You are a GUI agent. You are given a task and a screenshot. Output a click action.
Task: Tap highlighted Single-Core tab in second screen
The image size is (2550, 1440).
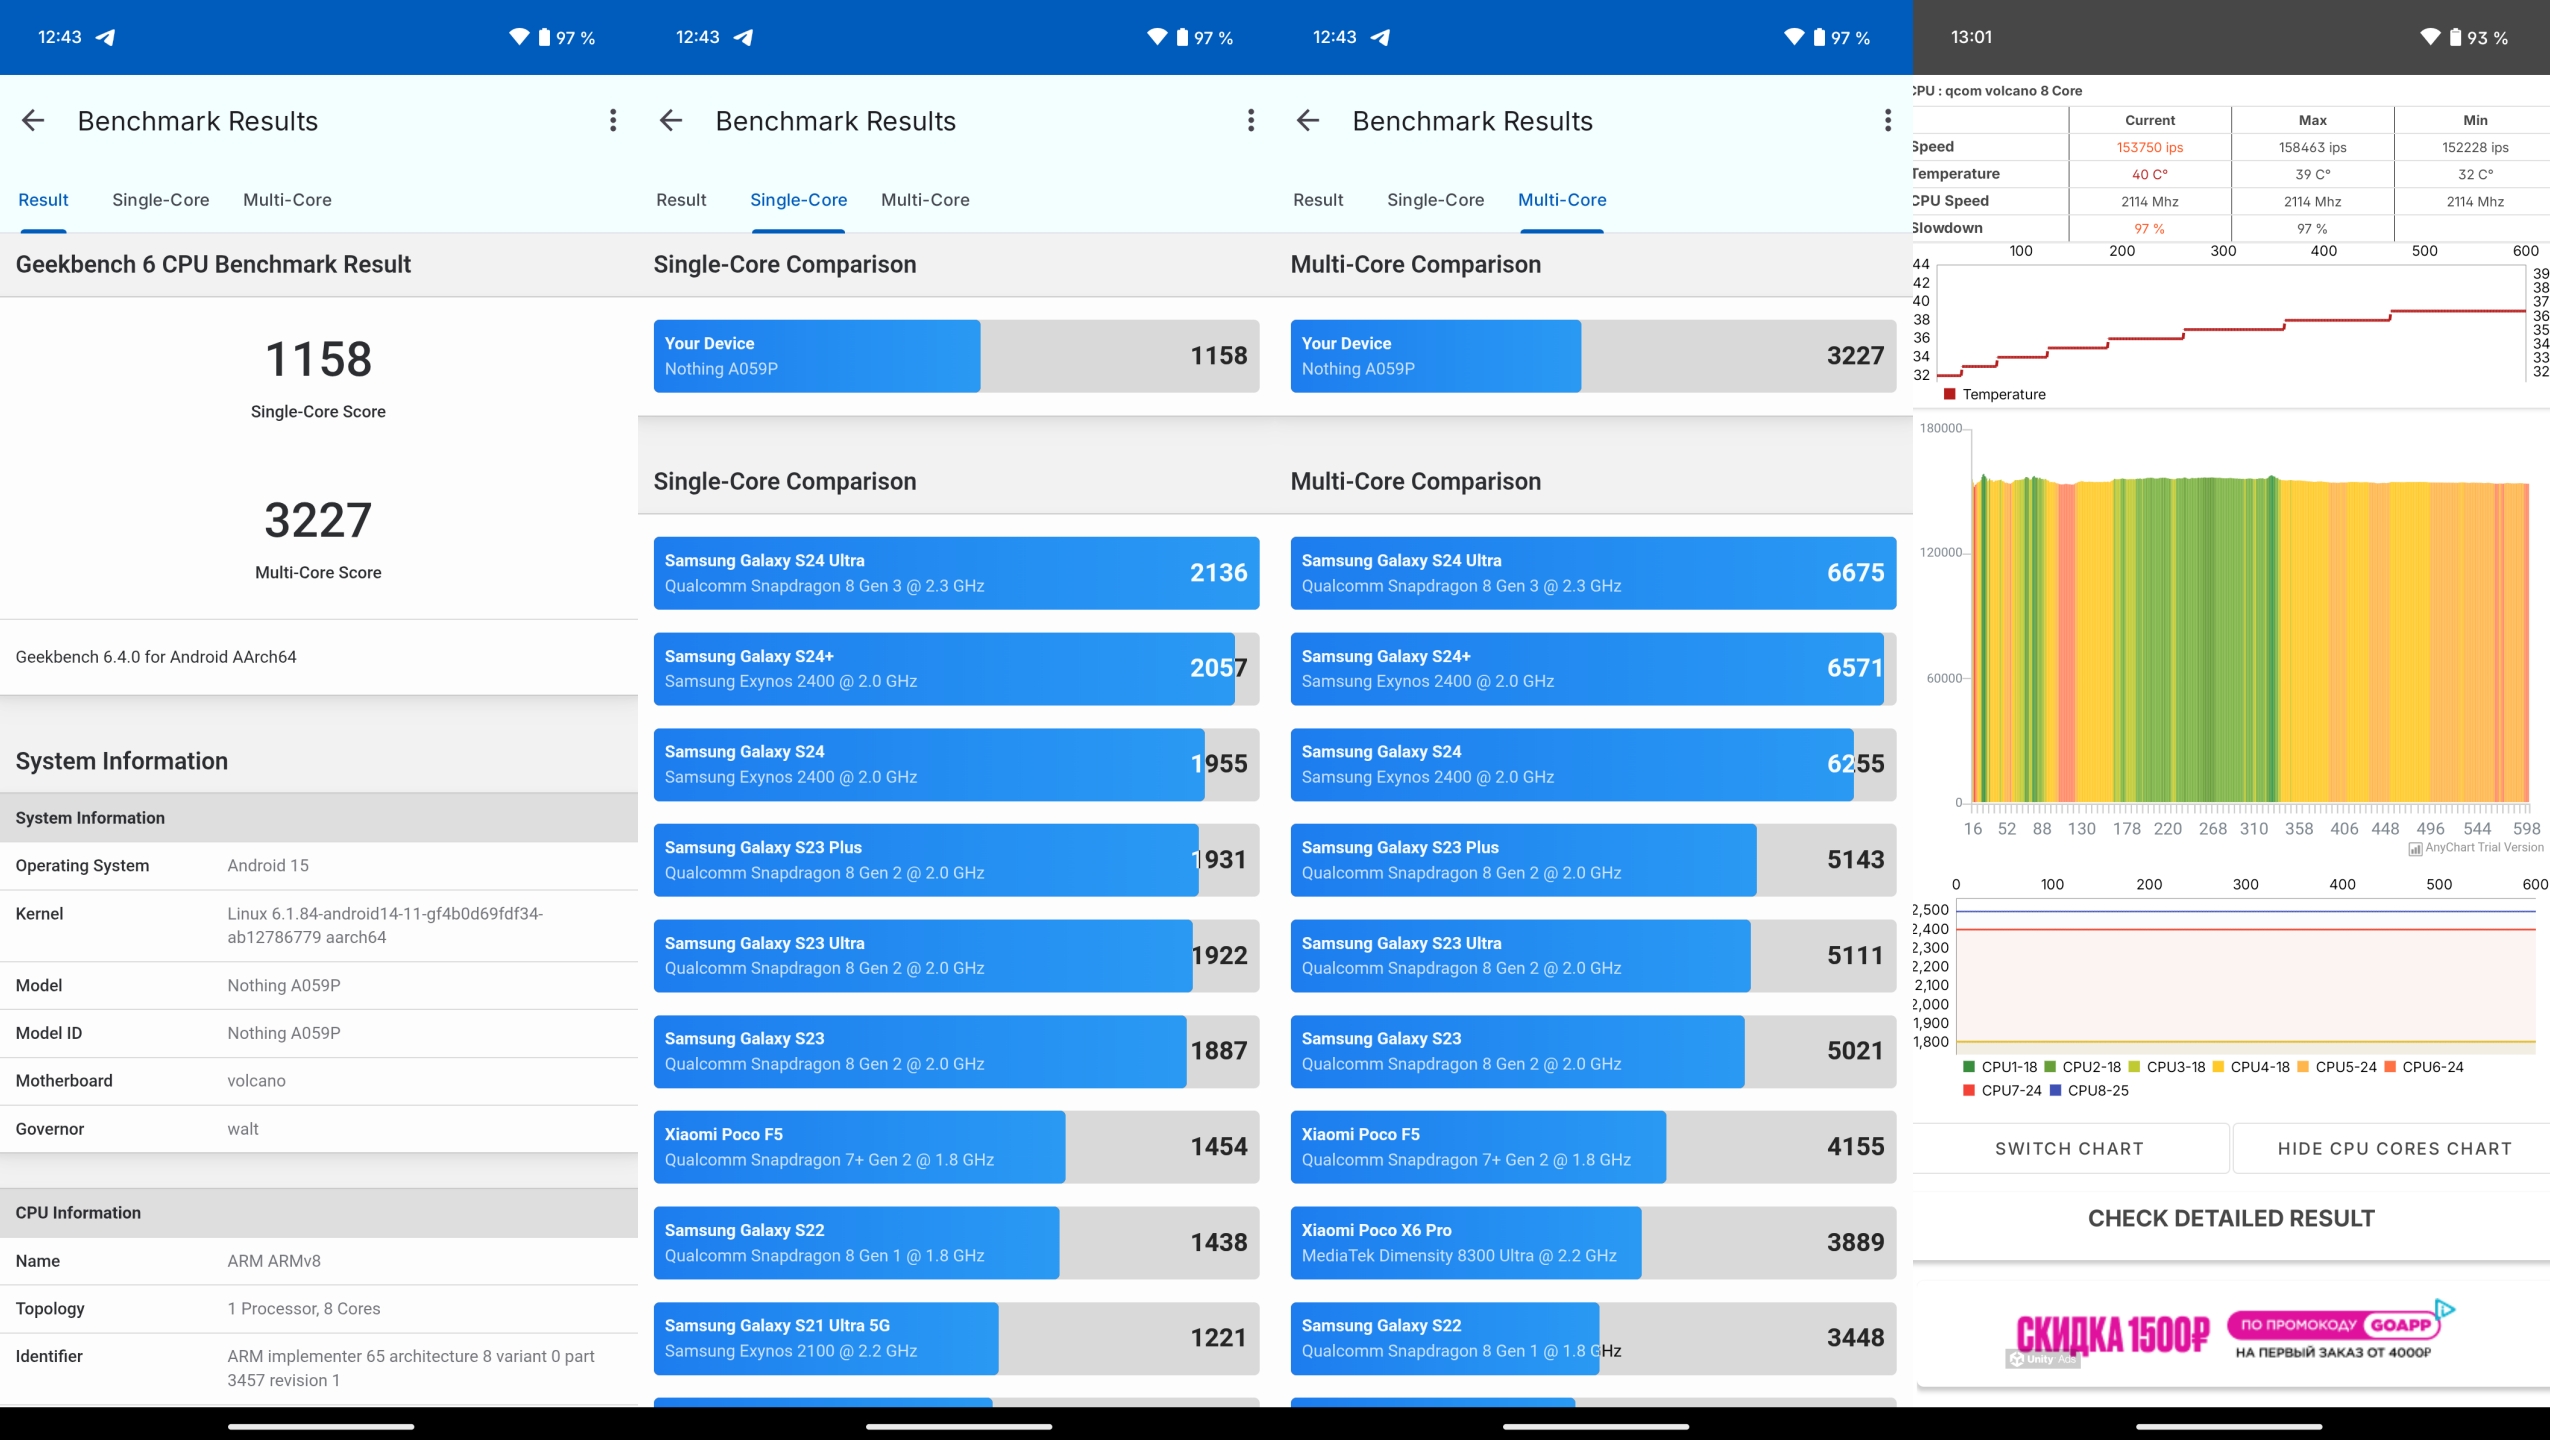[x=798, y=200]
